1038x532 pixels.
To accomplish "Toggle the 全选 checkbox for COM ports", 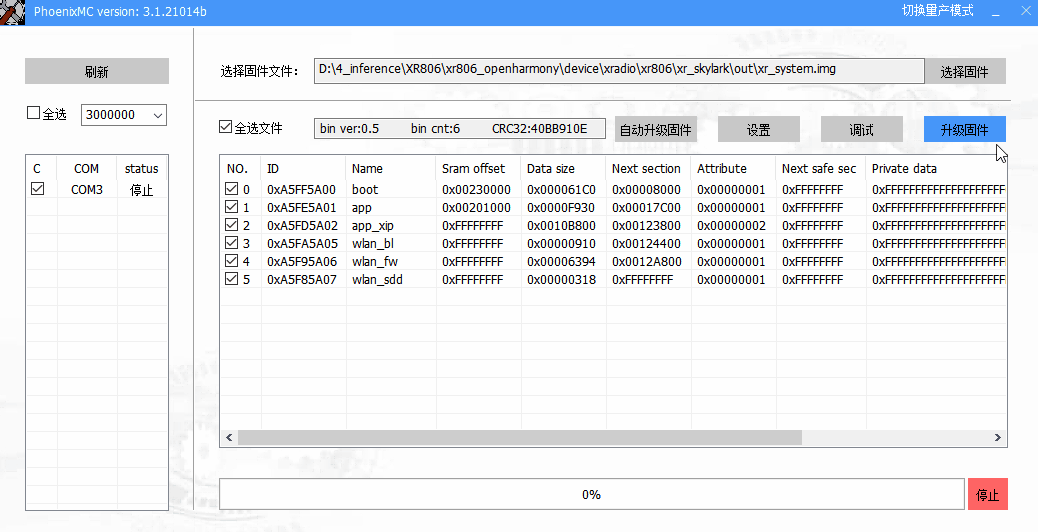I will [33, 113].
